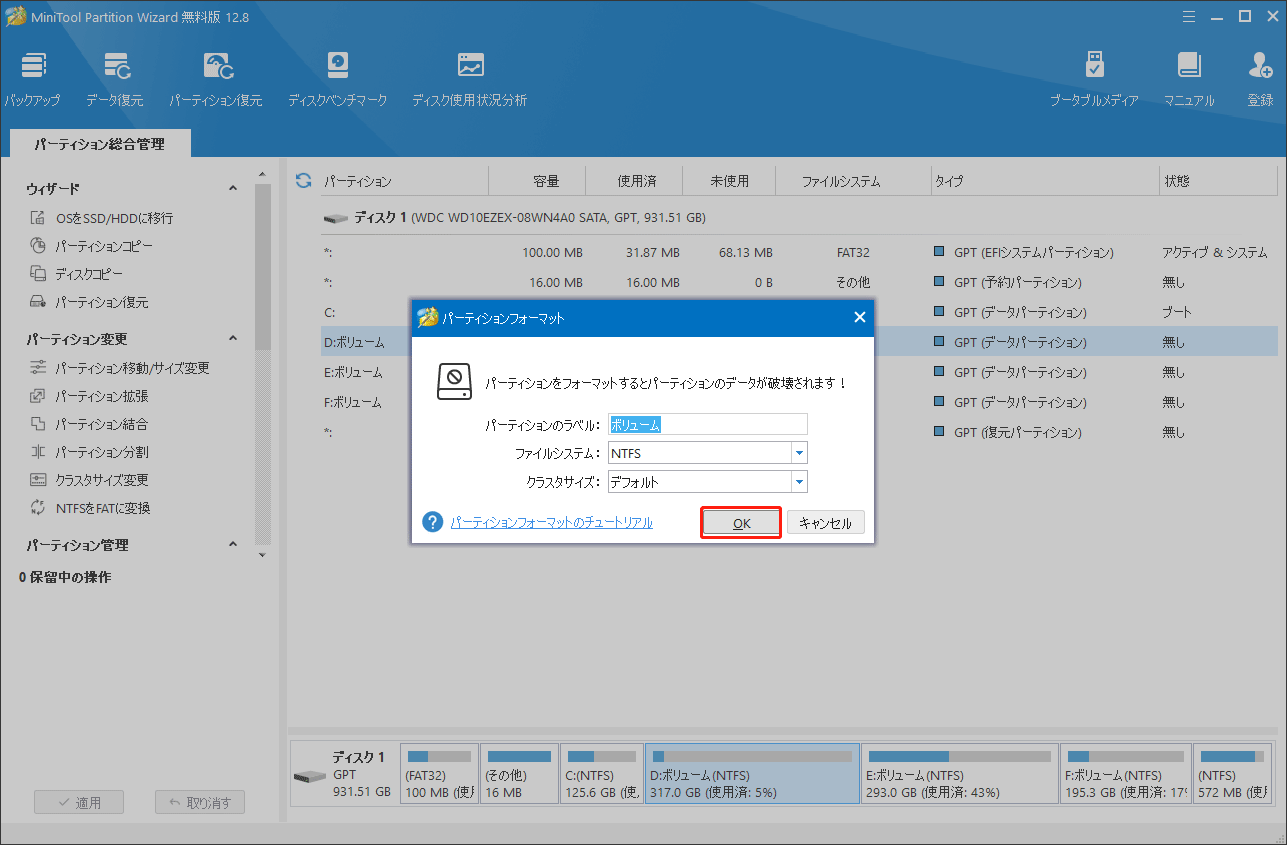This screenshot has width=1287, height=845.
Task: Select the ディスク 1 row in partition table
Action: (x=798, y=217)
